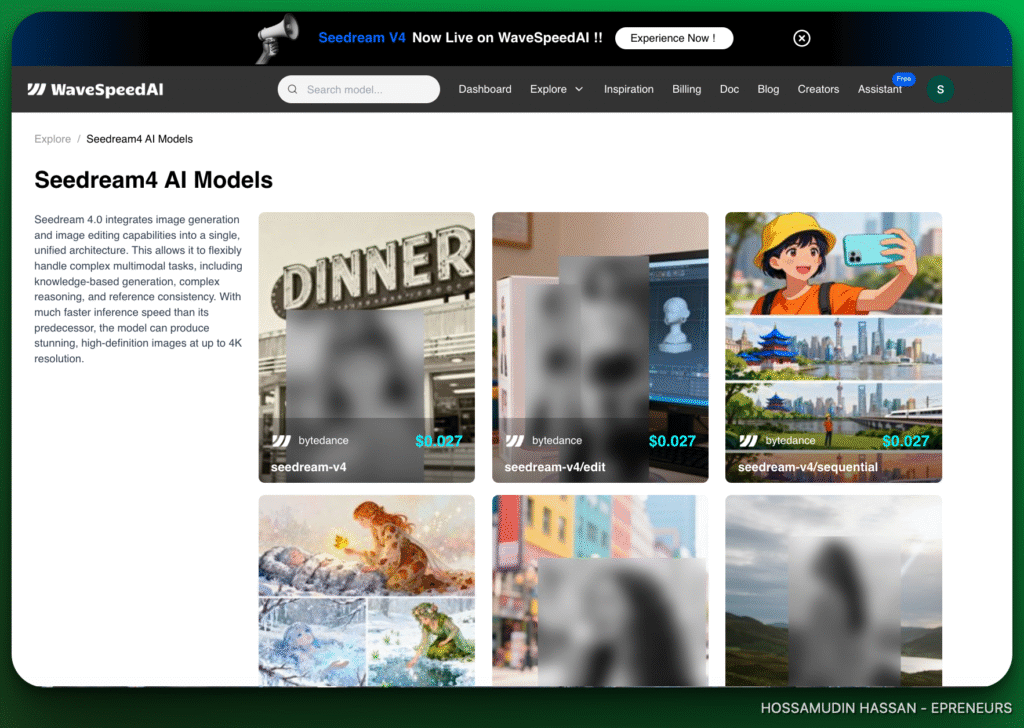Viewport: 1024px width, 728px height.
Task: Click bytedance logo on seedream-v4/sequential card
Action: point(748,441)
